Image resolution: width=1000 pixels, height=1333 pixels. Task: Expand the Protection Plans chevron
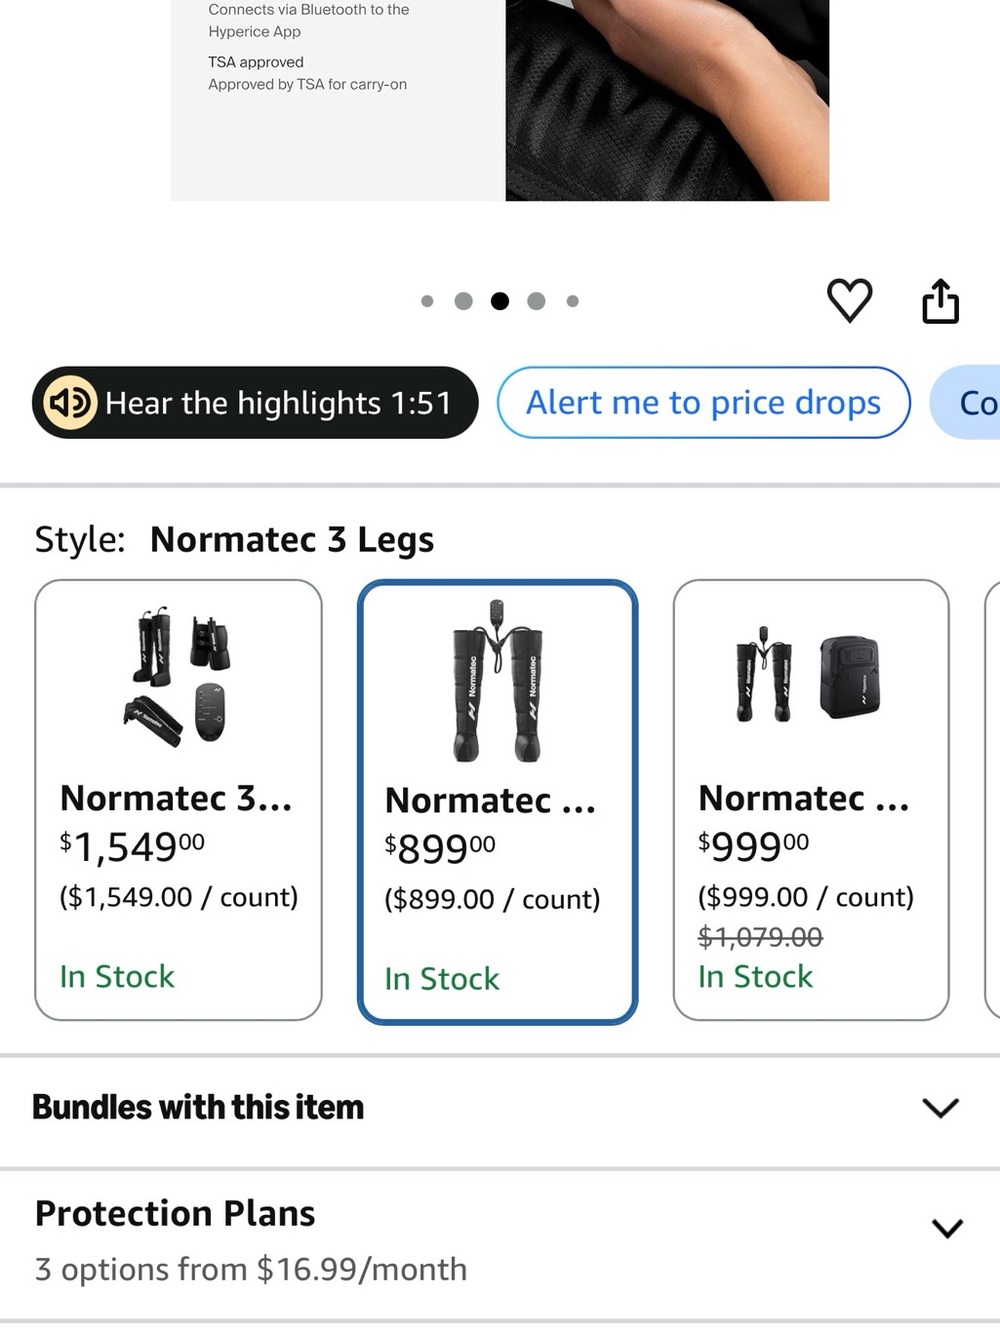947,1228
